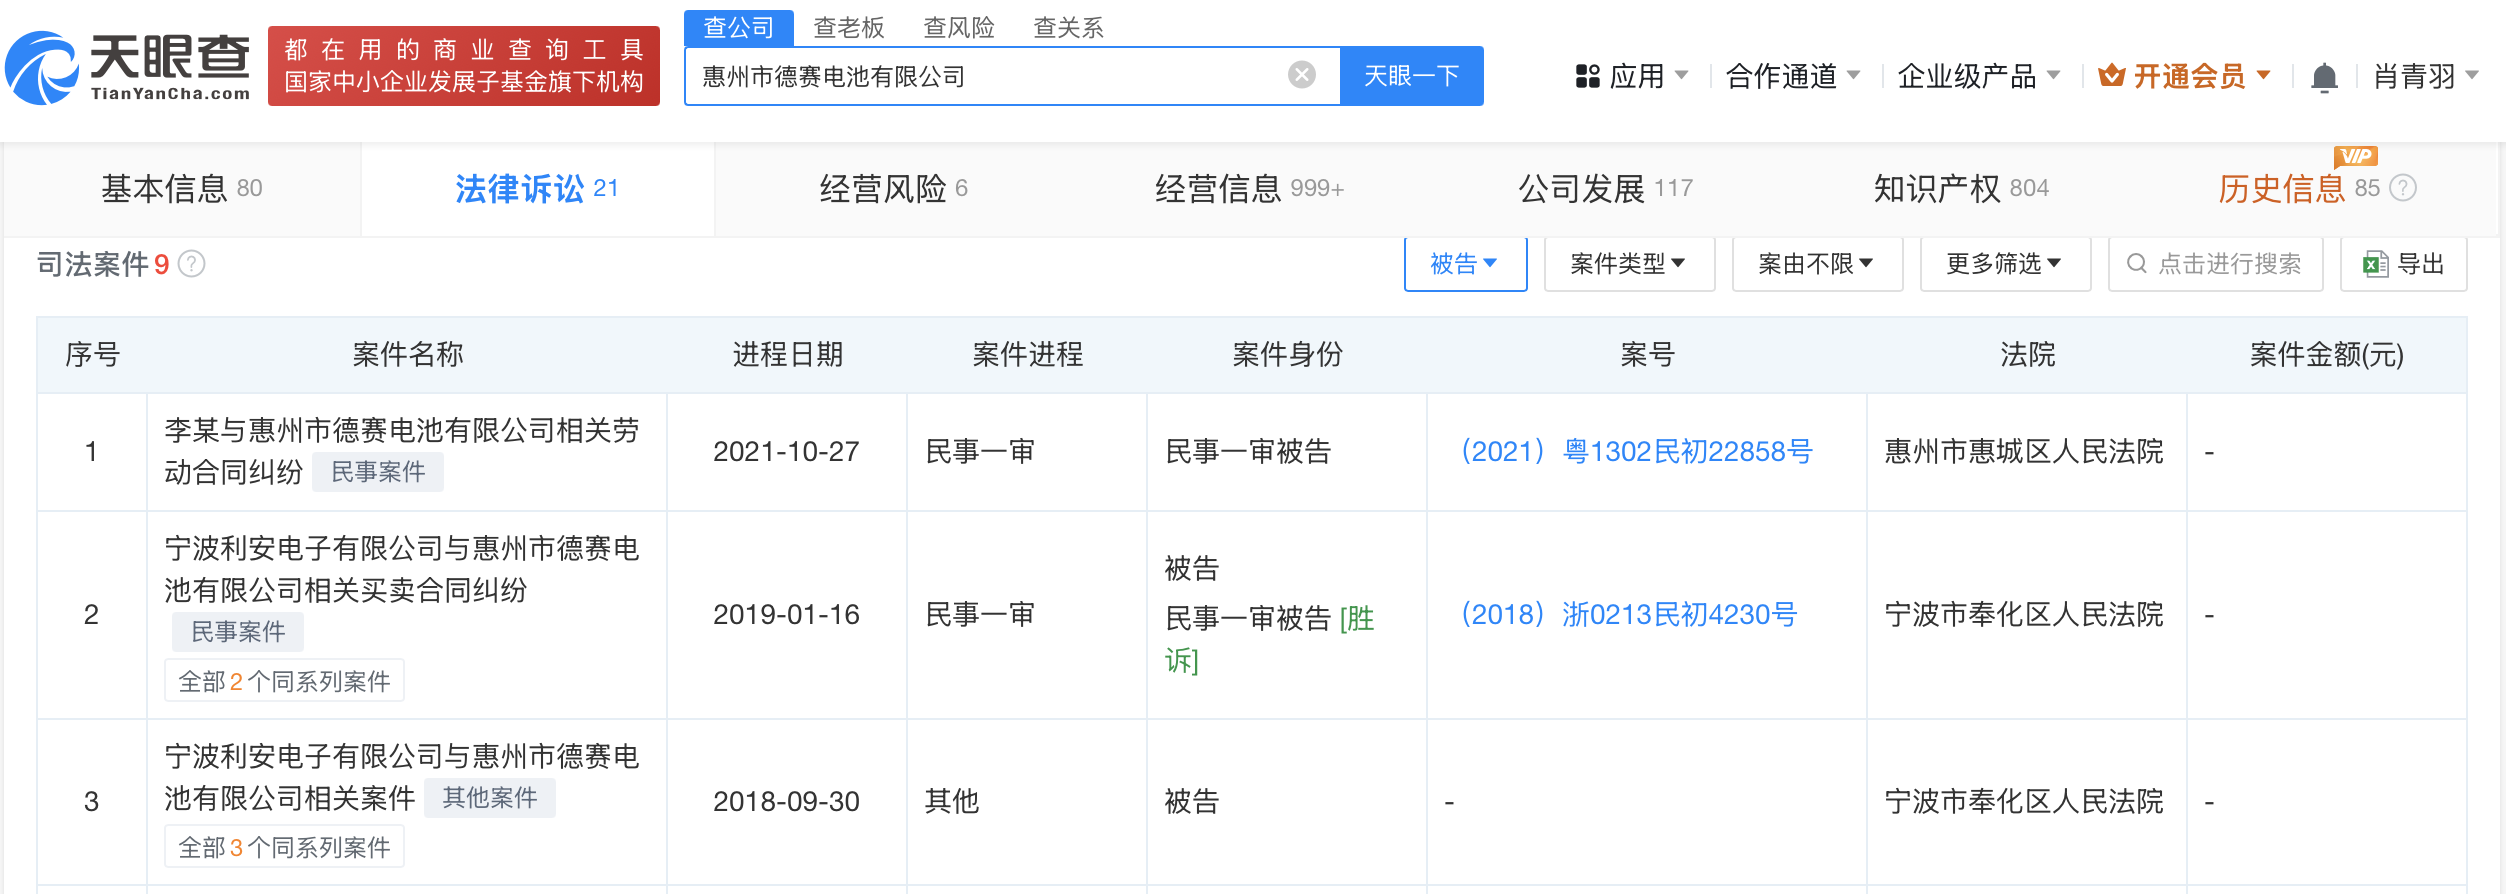
Task: Switch to 公司发展 tab
Action: (x=1605, y=188)
